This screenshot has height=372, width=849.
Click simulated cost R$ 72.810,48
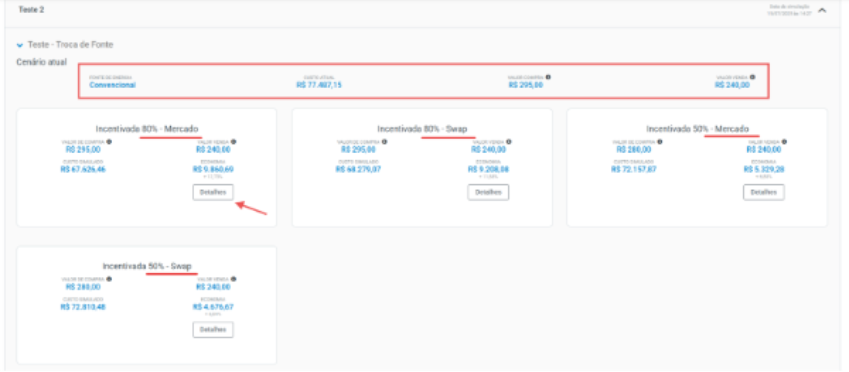(83, 307)
